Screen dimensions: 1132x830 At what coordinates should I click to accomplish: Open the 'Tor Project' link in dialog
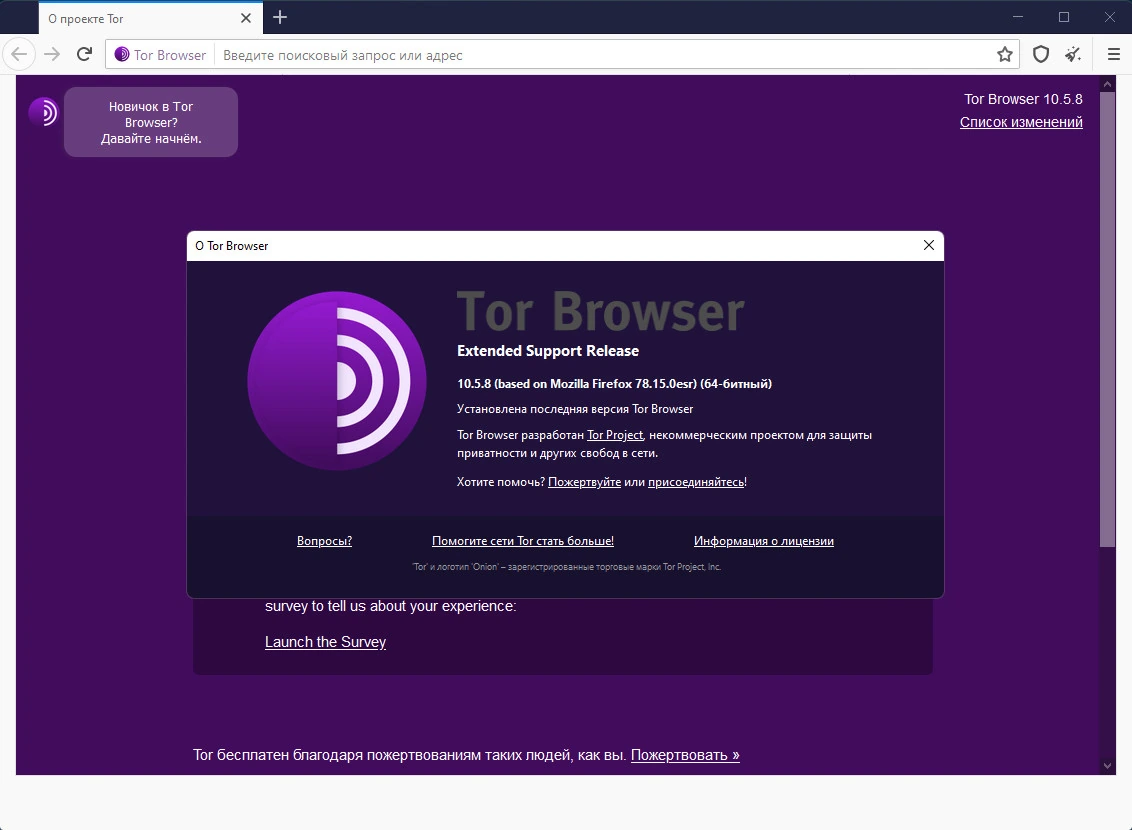coord(614,434)
